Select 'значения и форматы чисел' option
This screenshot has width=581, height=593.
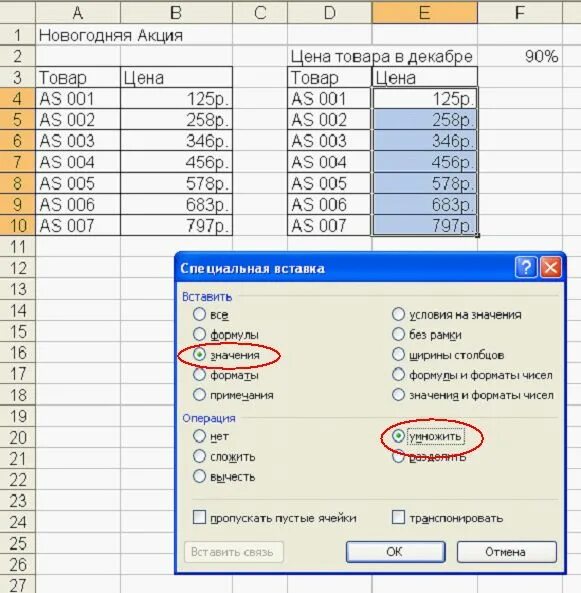point(398,395)
